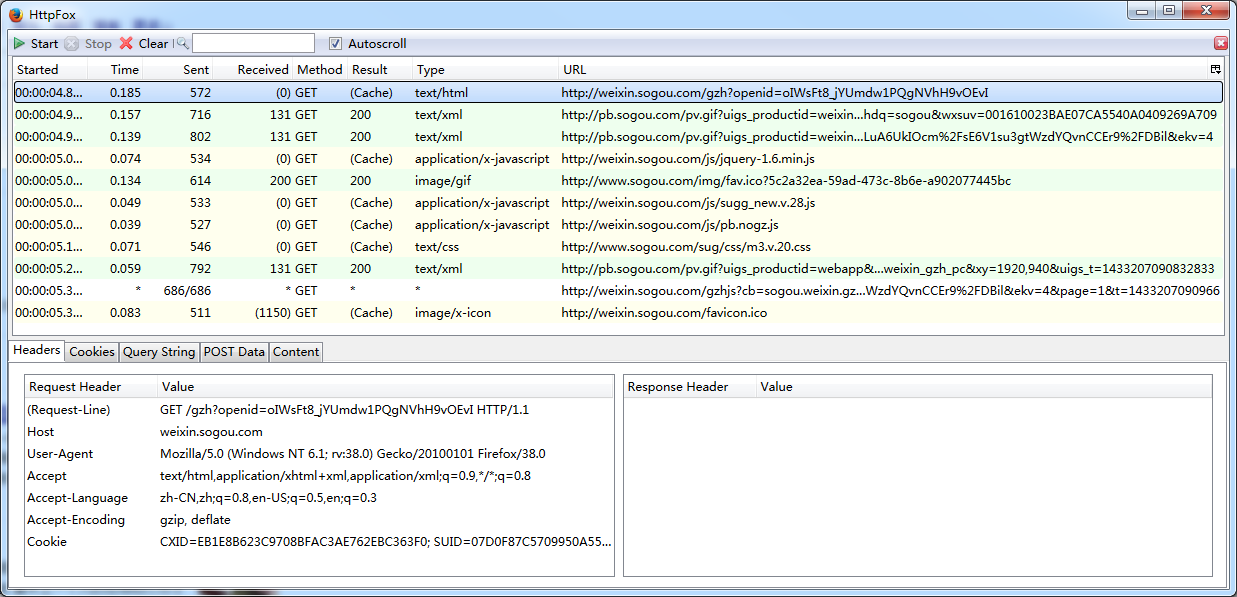Select the fav.ico image/gif request row
This screenshot has height=597, width=1237.
click(618, 181)
